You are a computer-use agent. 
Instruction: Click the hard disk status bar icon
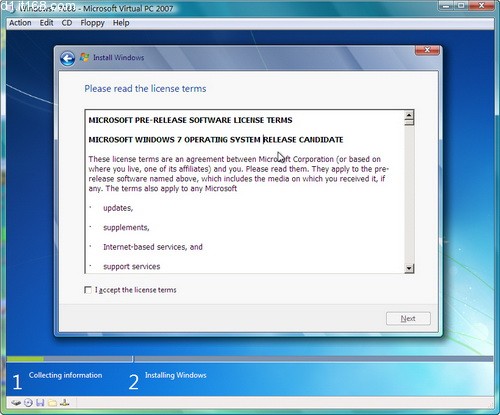(x=16, y=403)
